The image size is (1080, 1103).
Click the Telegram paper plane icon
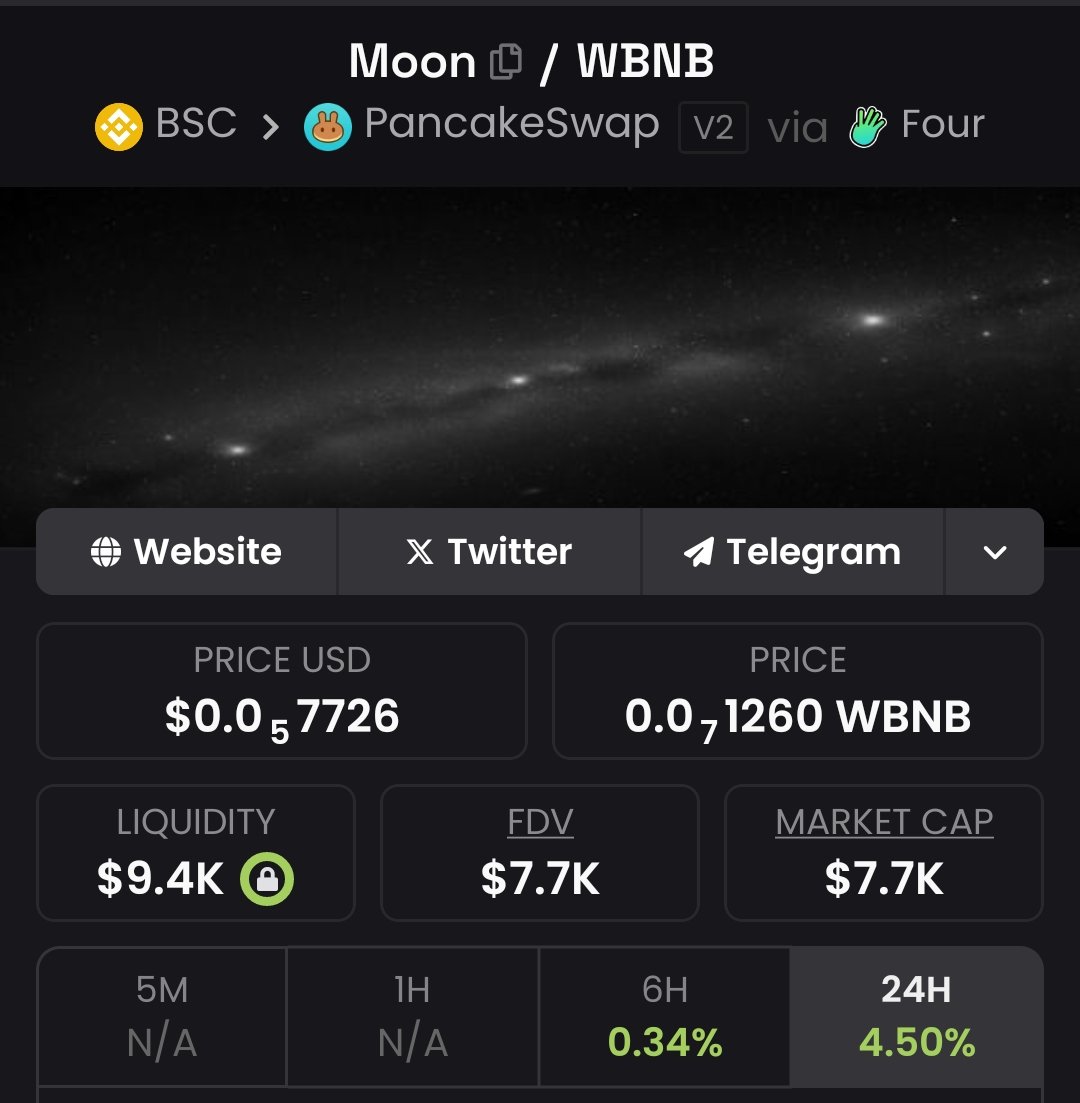tap(699, 552)
